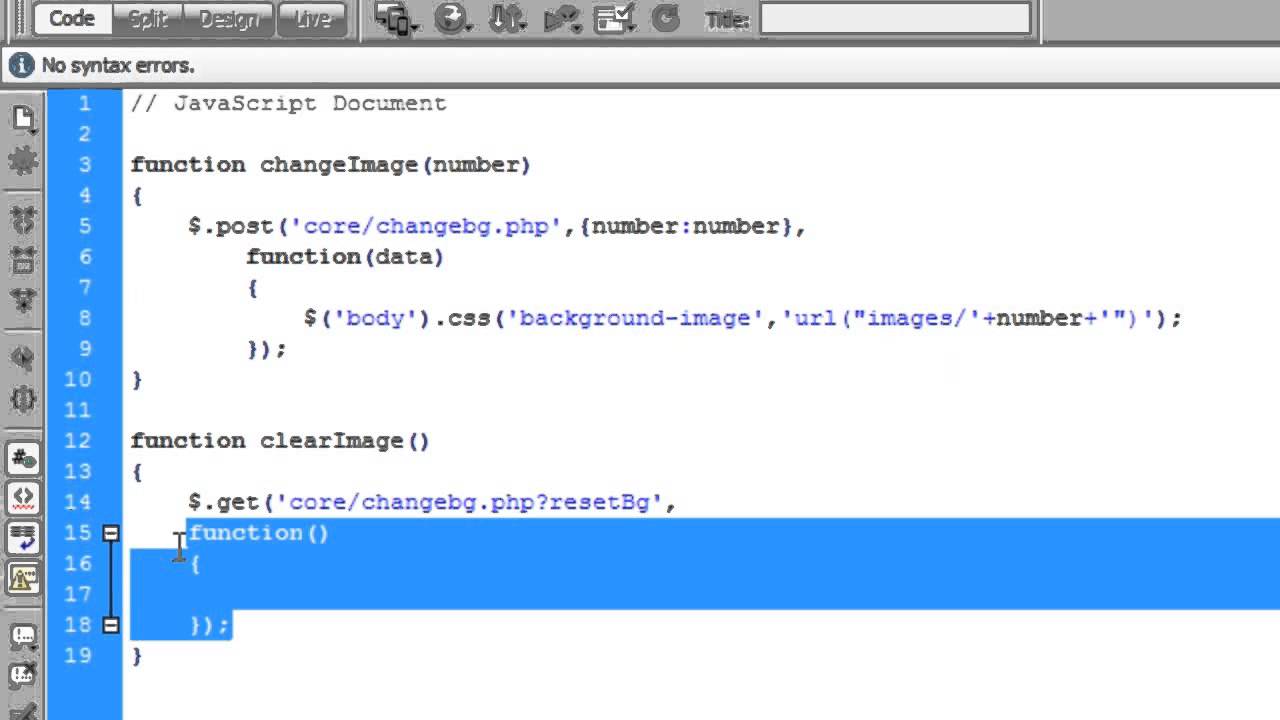1280x720 pixels.
Task: Click the info icon beside No syntax errors
Action: pos(21,66)
